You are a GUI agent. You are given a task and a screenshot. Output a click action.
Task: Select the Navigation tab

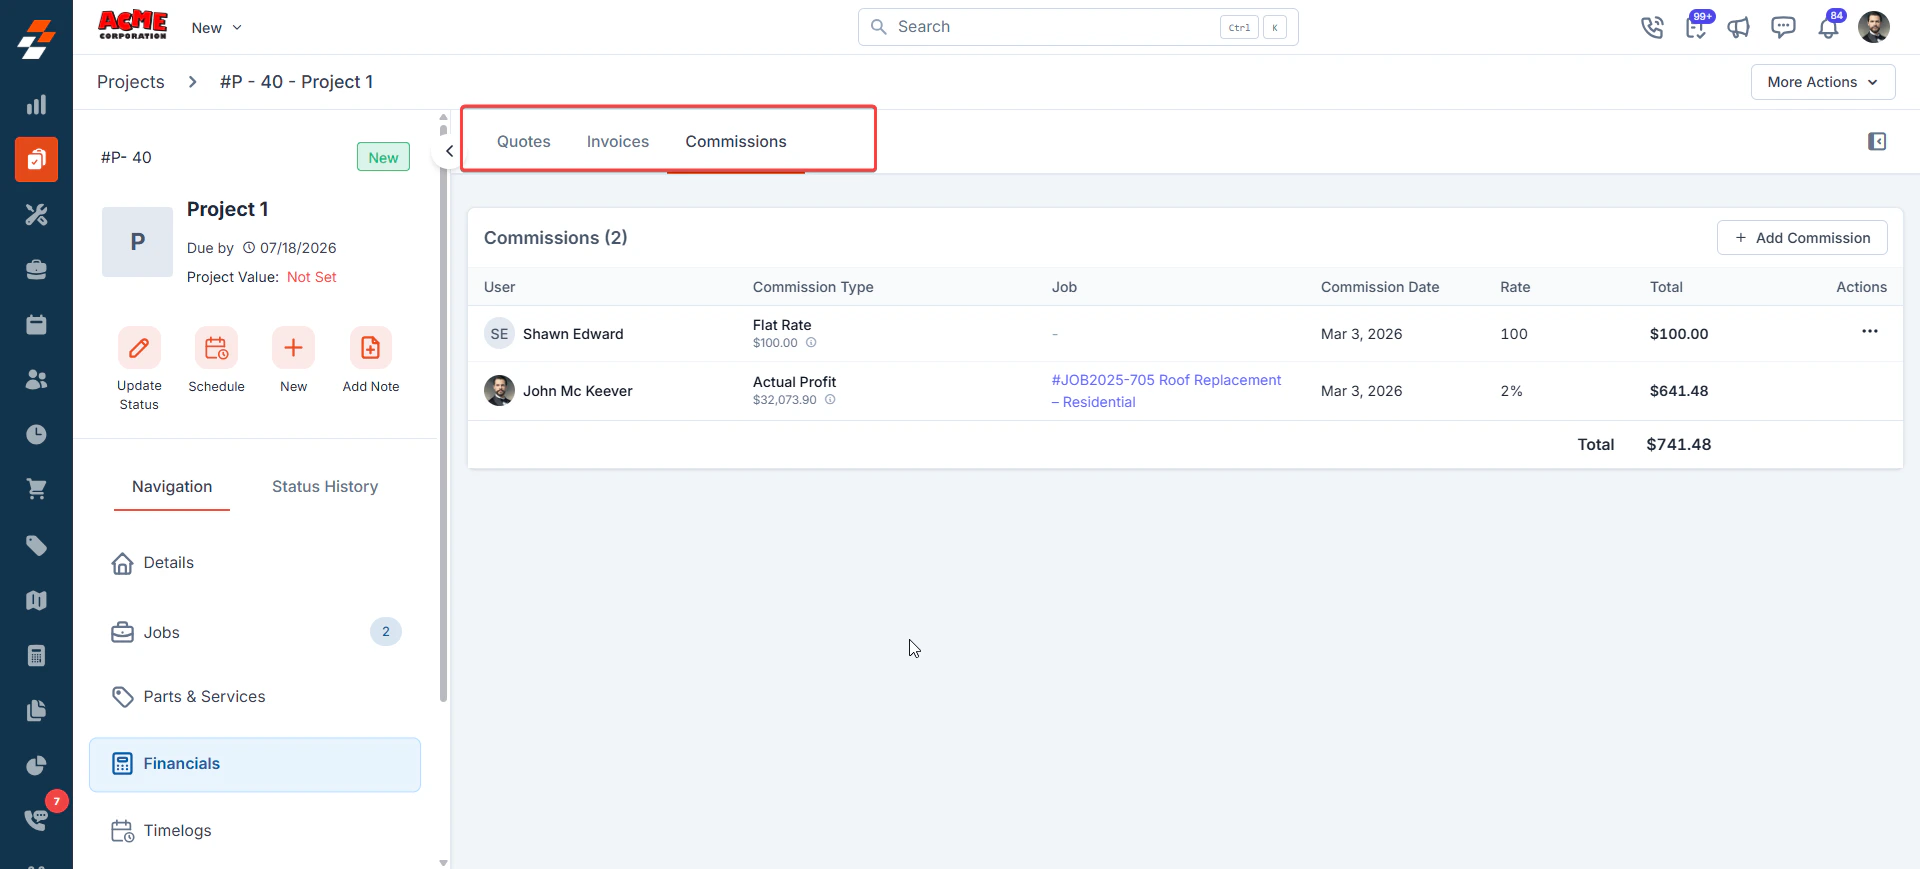click(172, 486)
